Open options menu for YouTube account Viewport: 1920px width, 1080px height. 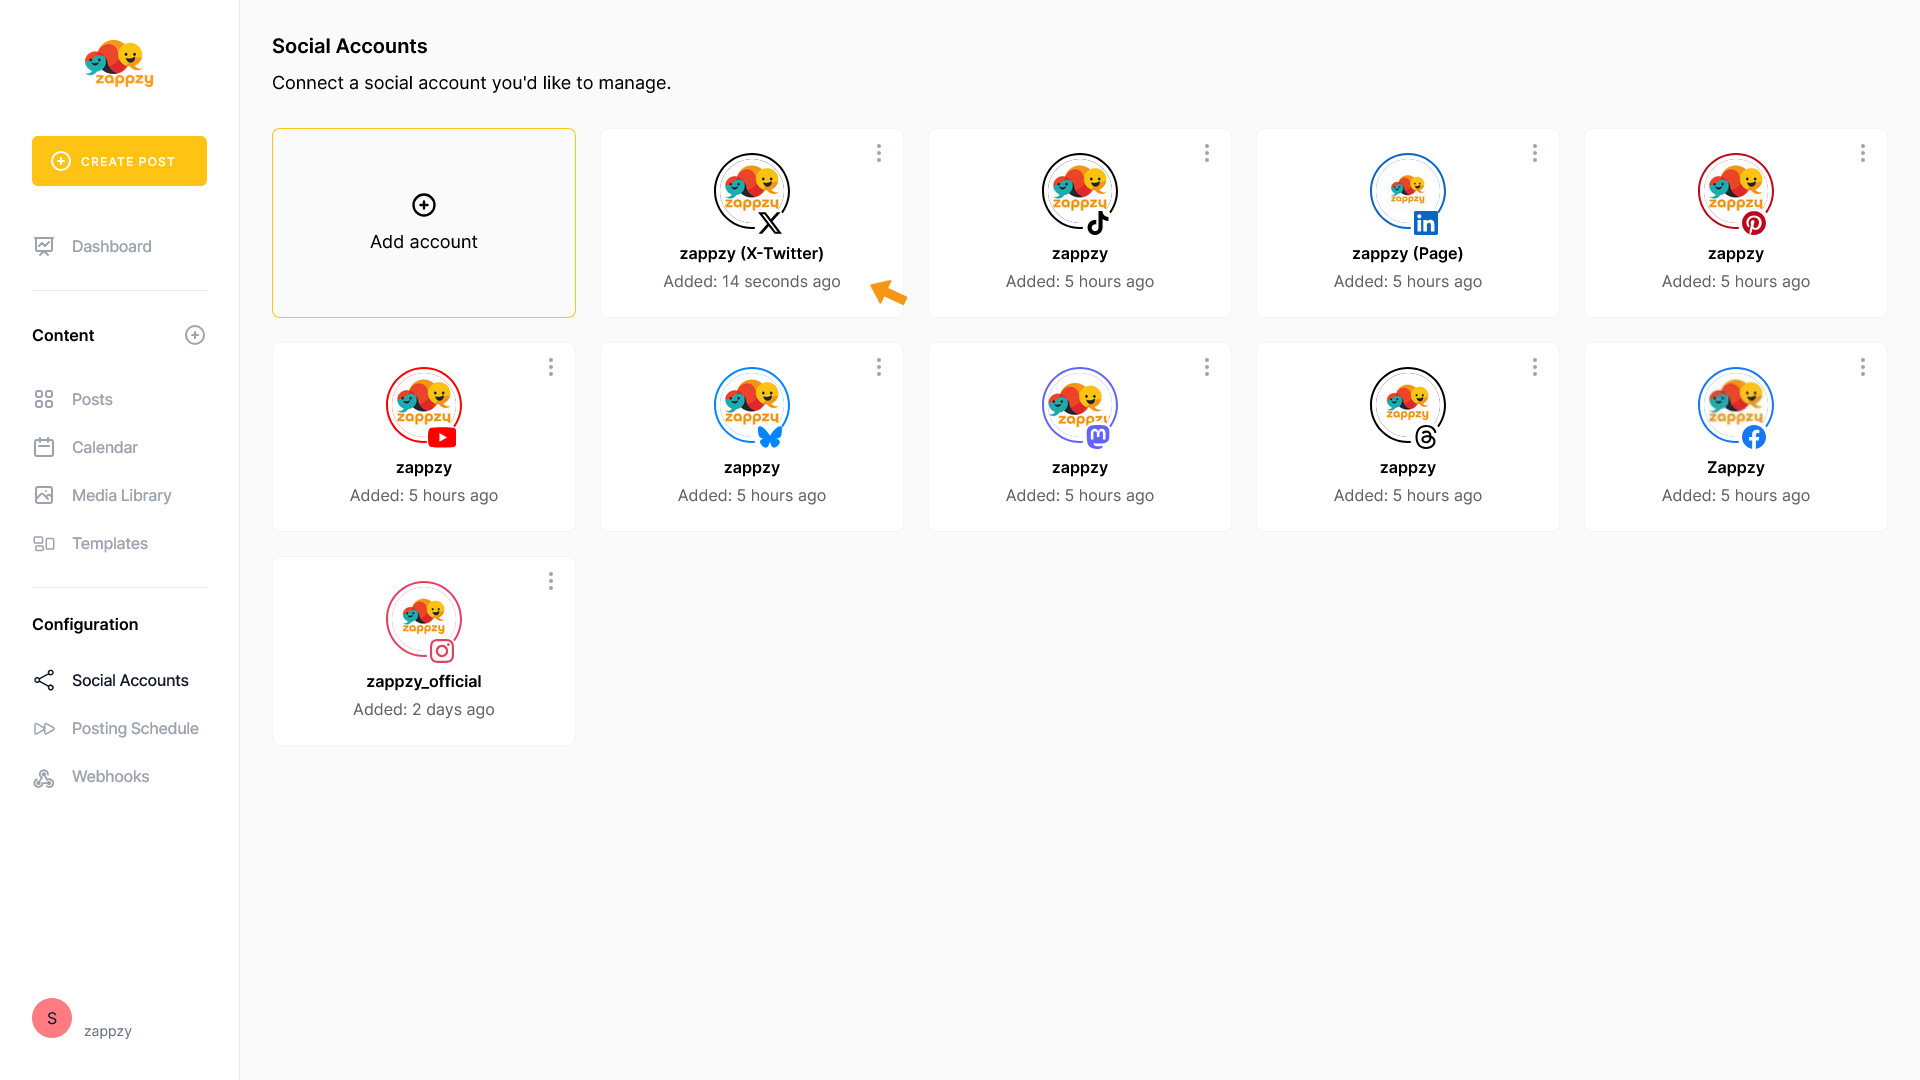coord(551,367)
